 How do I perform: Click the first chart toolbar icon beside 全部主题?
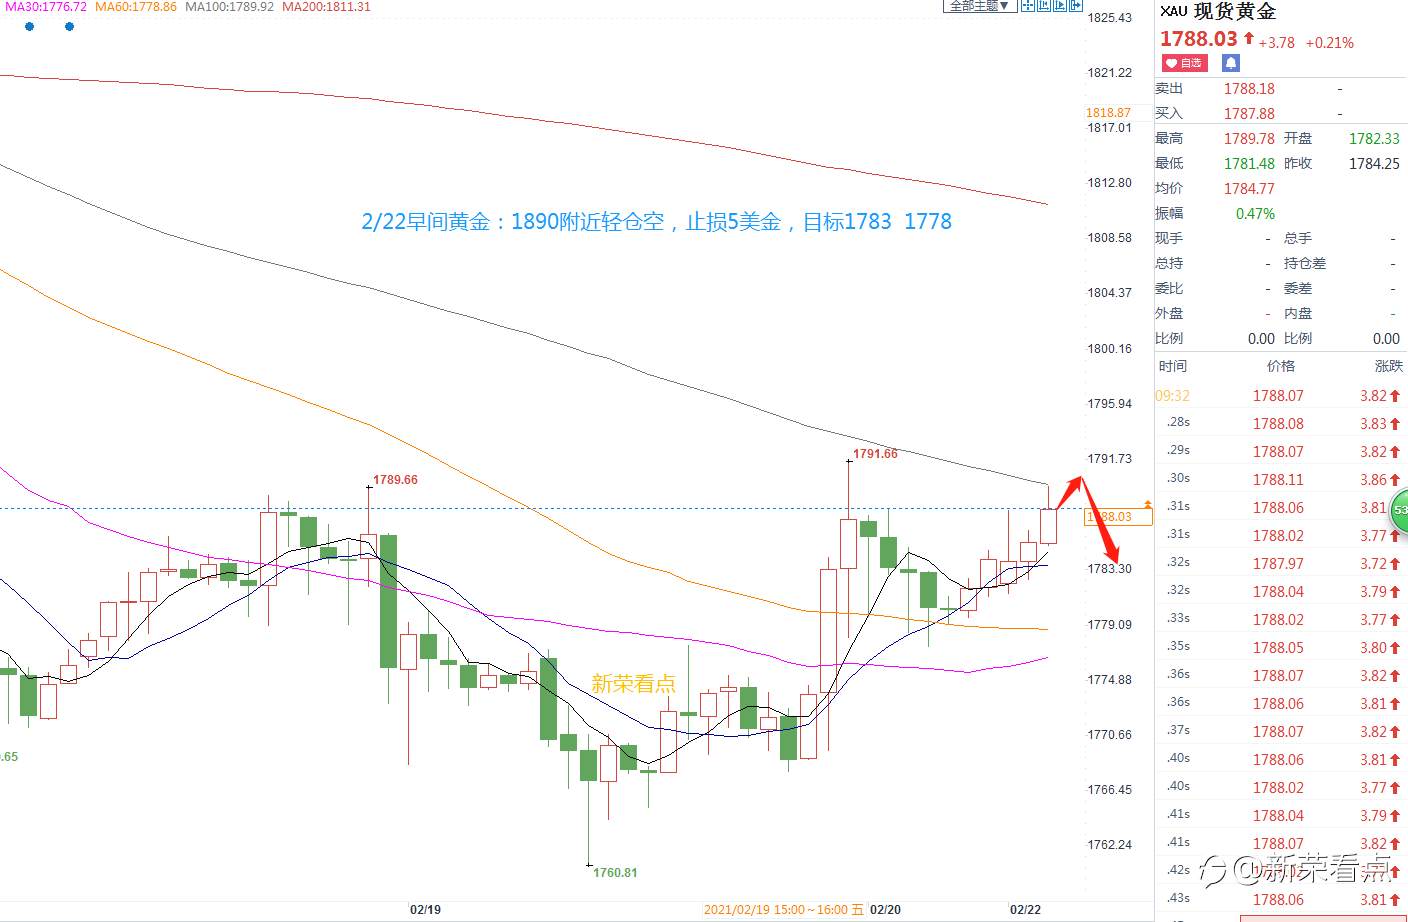pos(1028,5)
